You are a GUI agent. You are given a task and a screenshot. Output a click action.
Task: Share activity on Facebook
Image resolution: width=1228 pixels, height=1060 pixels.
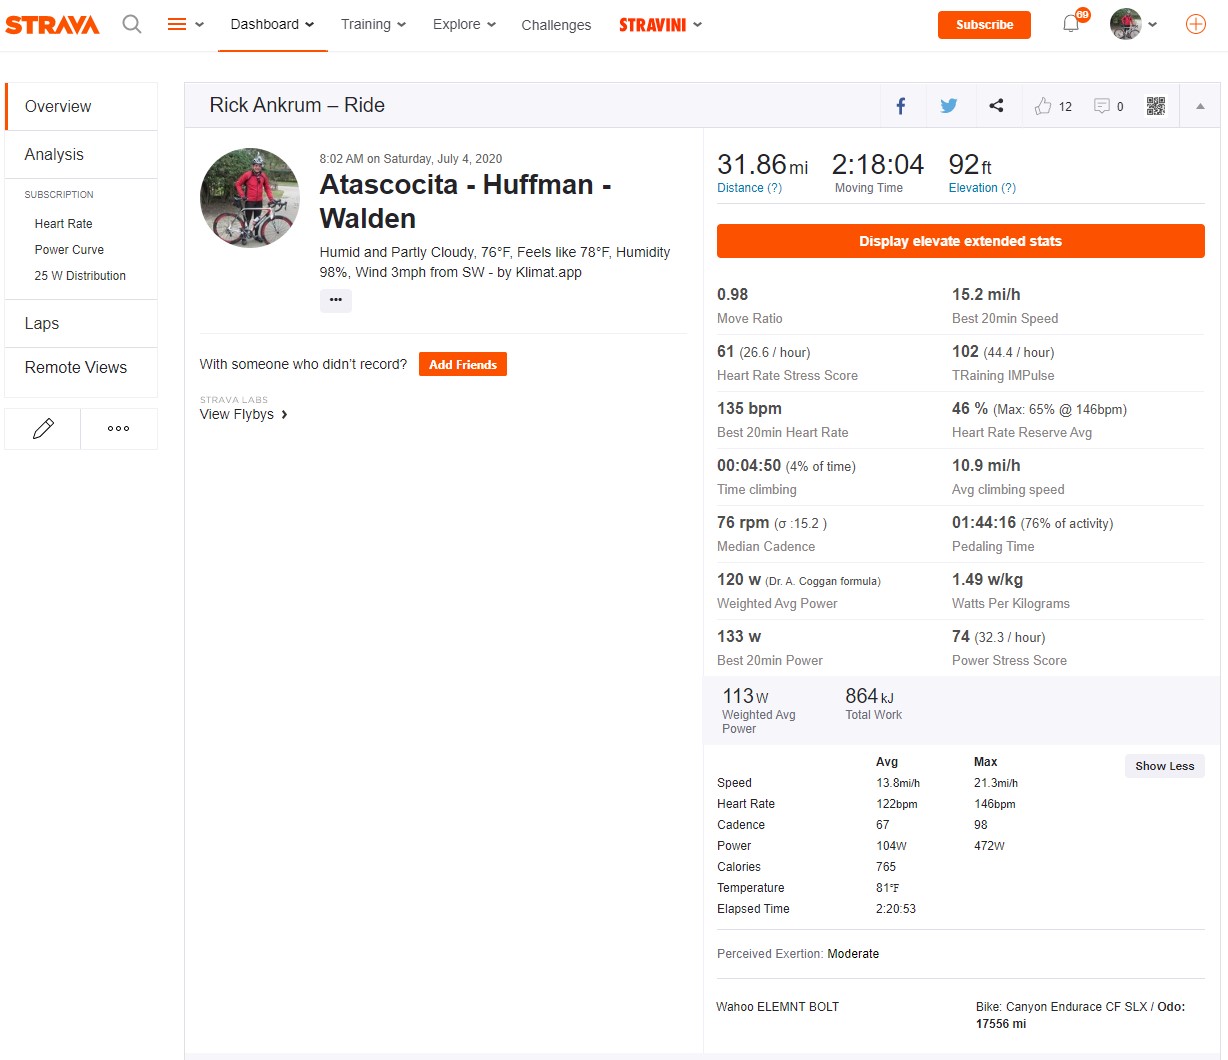point(901,106)
